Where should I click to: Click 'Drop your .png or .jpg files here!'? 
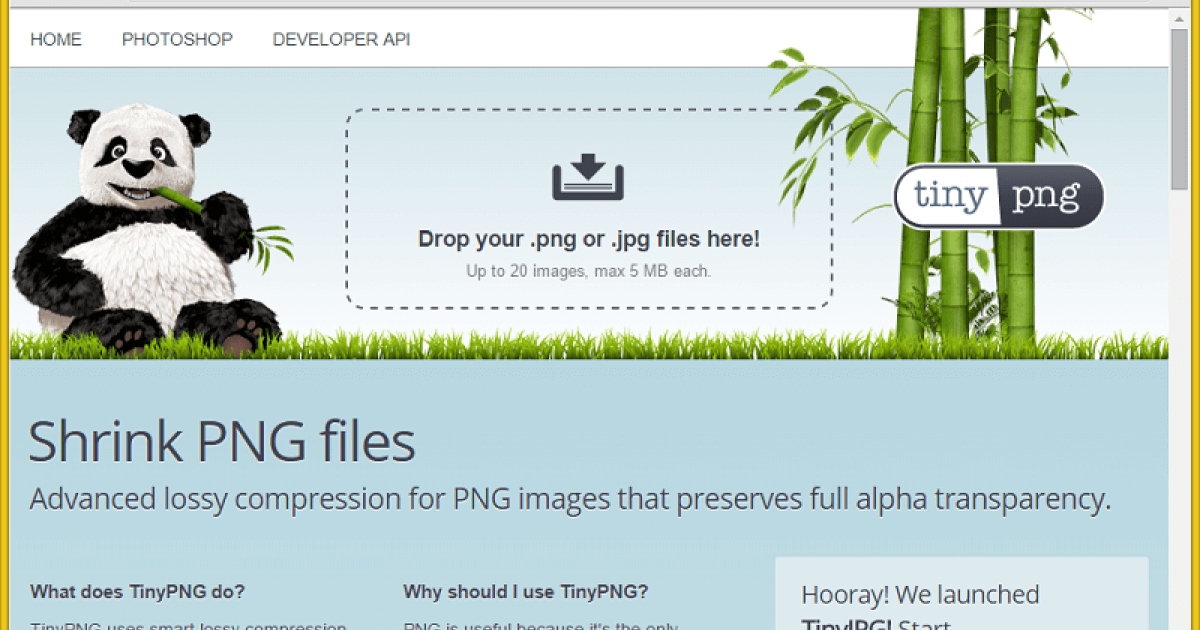(588, 240)
